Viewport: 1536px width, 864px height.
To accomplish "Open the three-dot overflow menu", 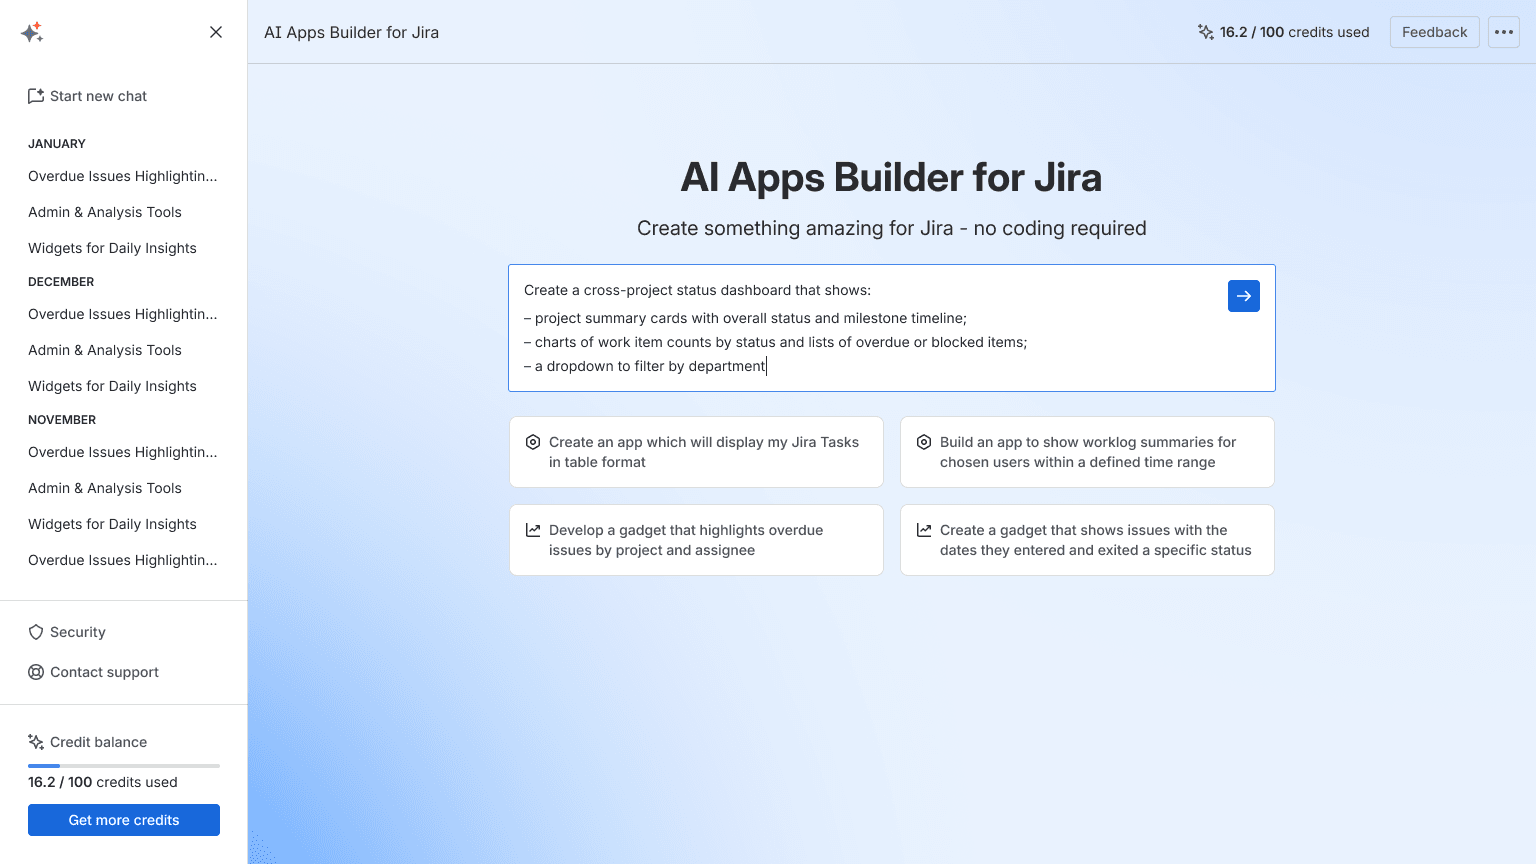I will pyautogui.click(x=1503, y=31).
